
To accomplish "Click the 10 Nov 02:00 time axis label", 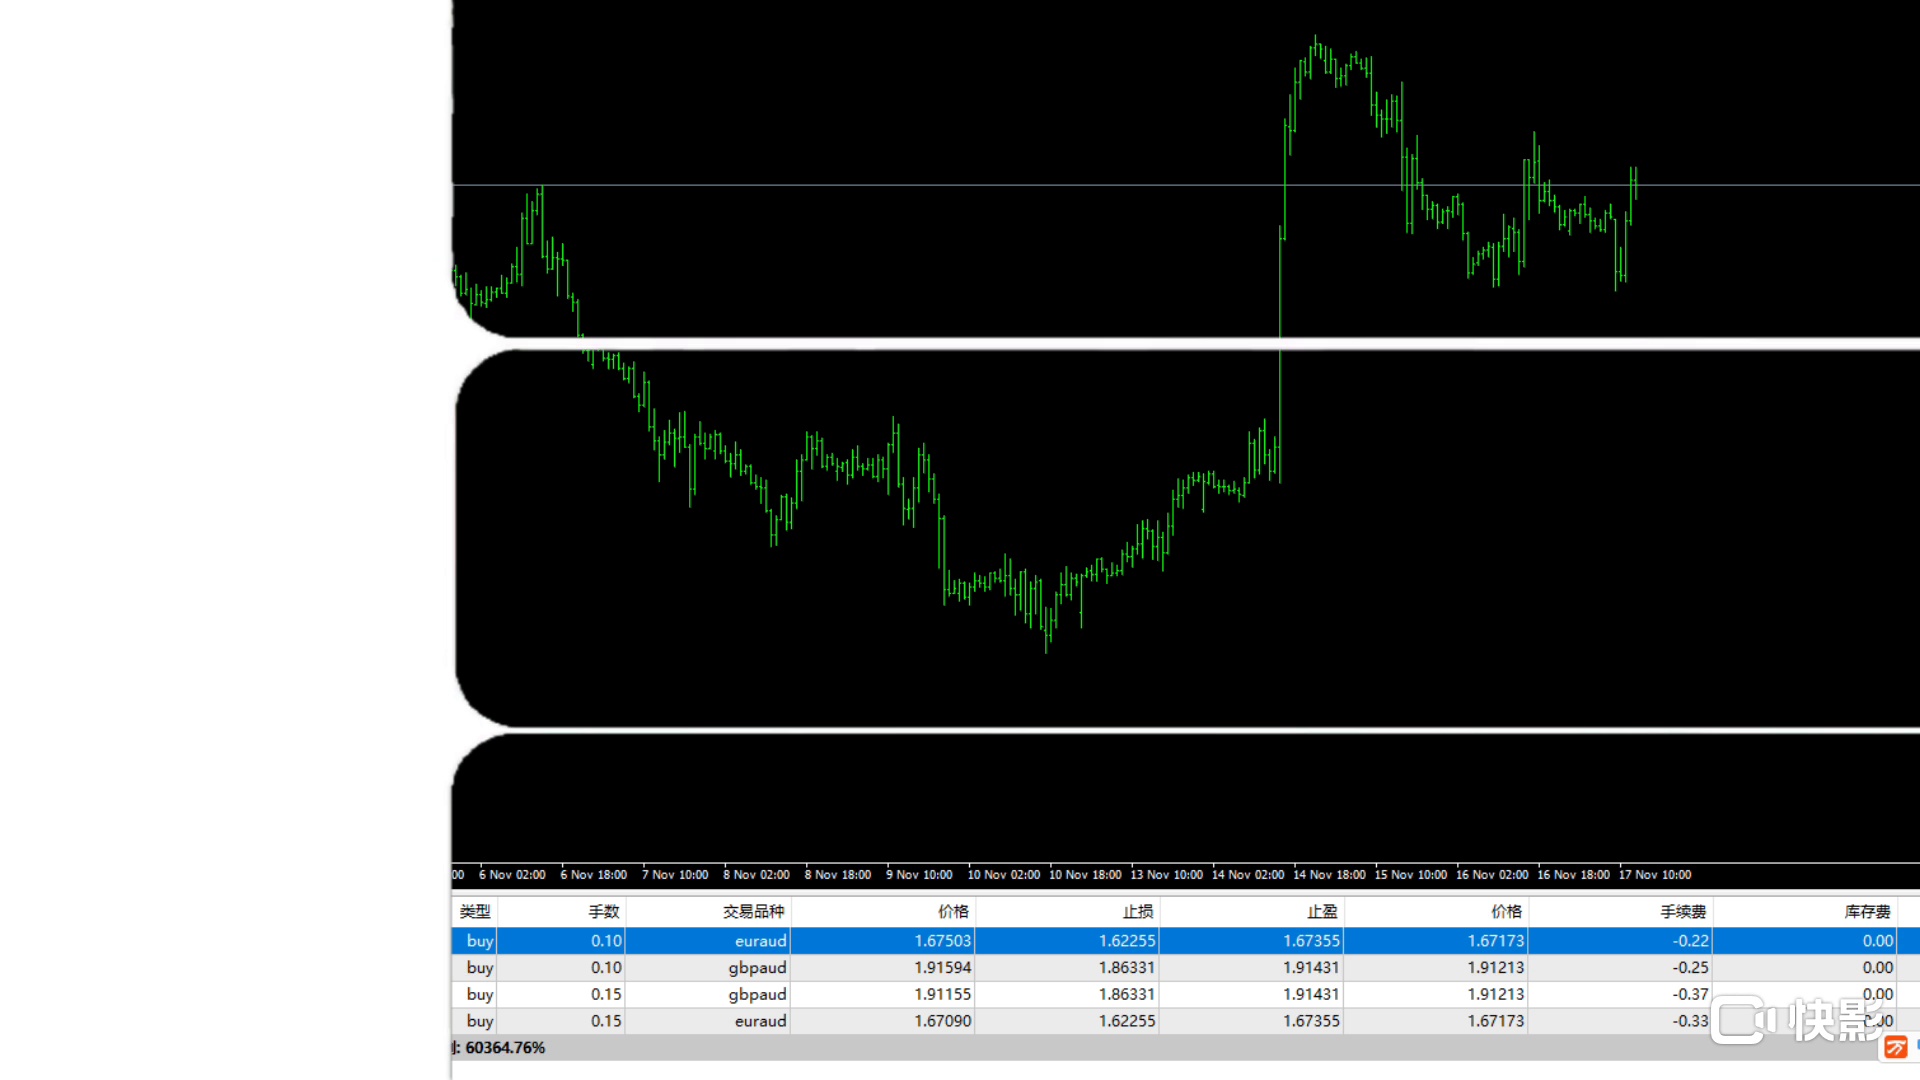I will pyautogui.click(x=1003, y=875).
